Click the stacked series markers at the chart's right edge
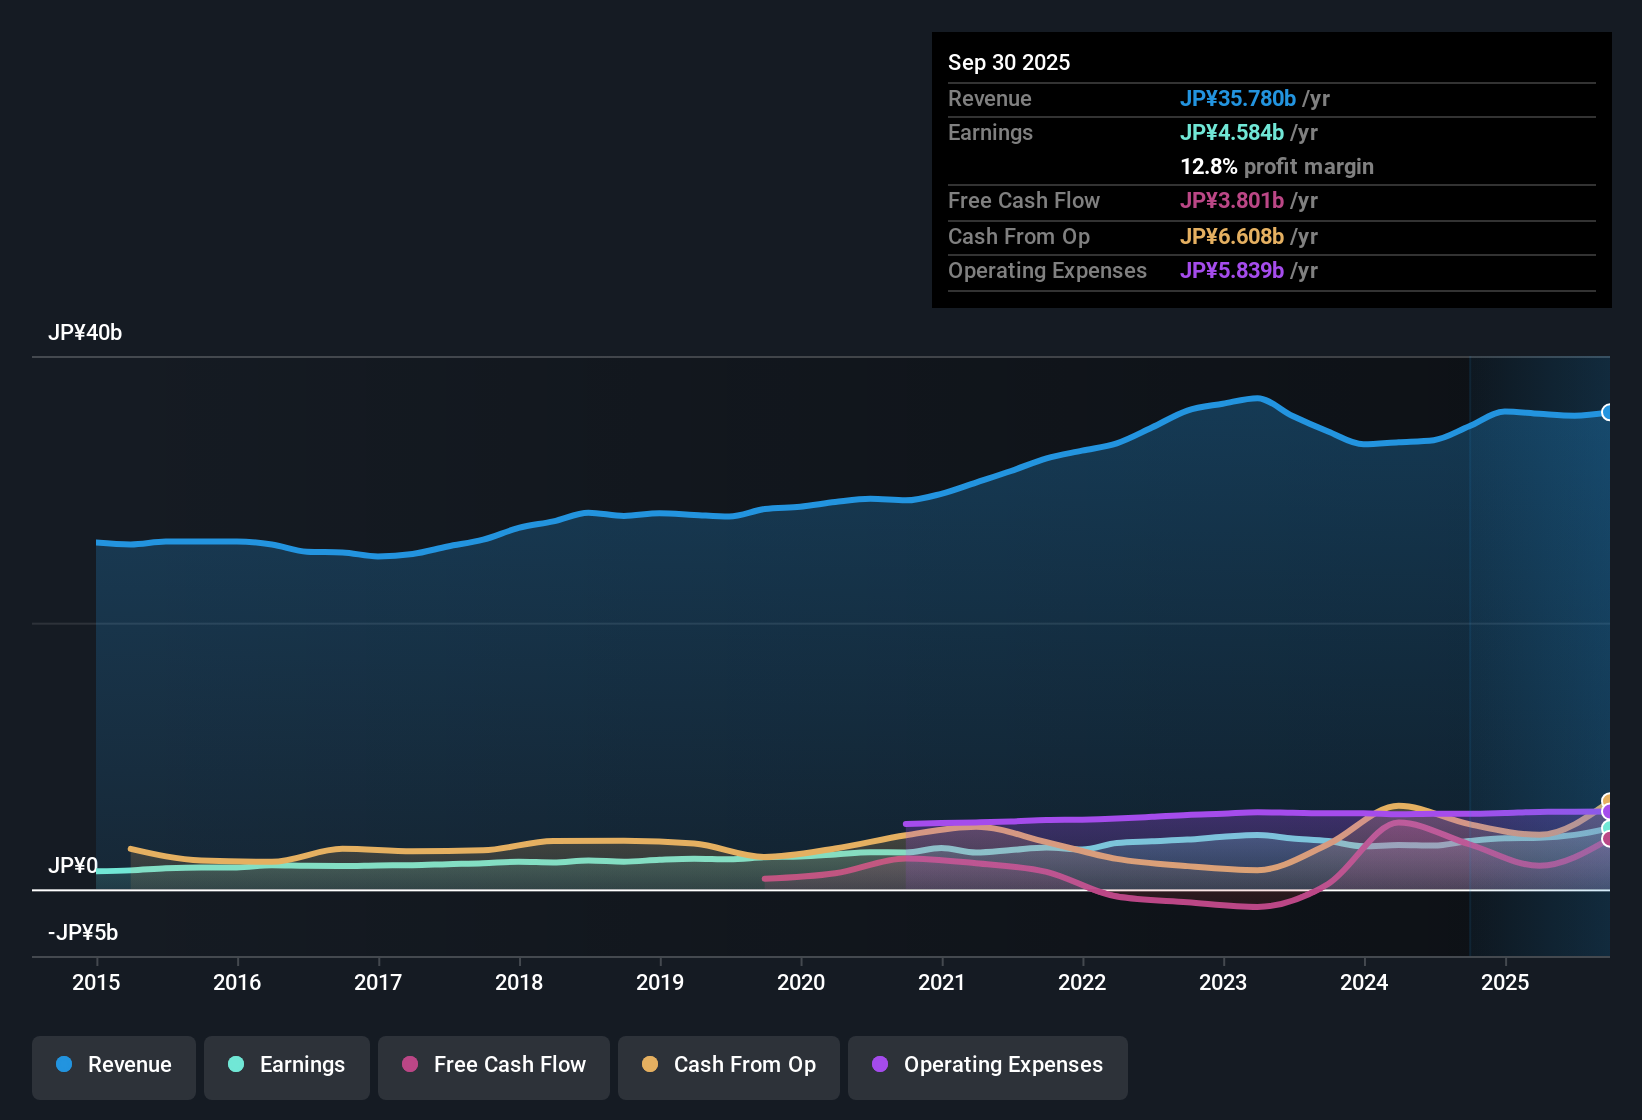This screenshot has width=1642, height=1120. coord(1607,820)
